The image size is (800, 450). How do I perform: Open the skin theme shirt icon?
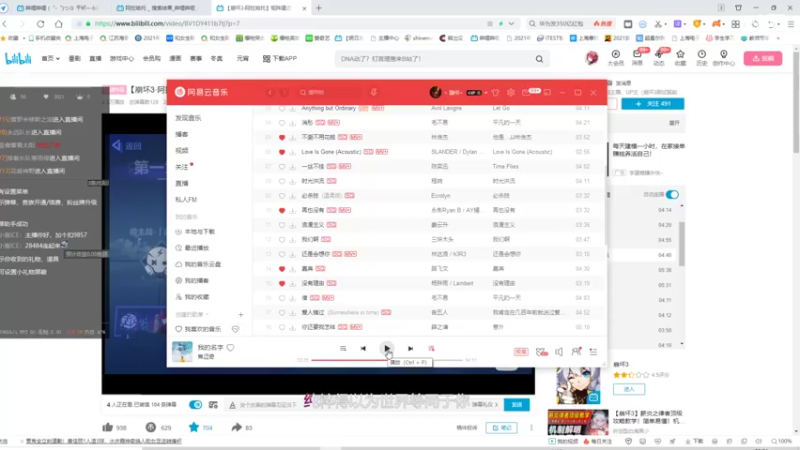[495, 92]
